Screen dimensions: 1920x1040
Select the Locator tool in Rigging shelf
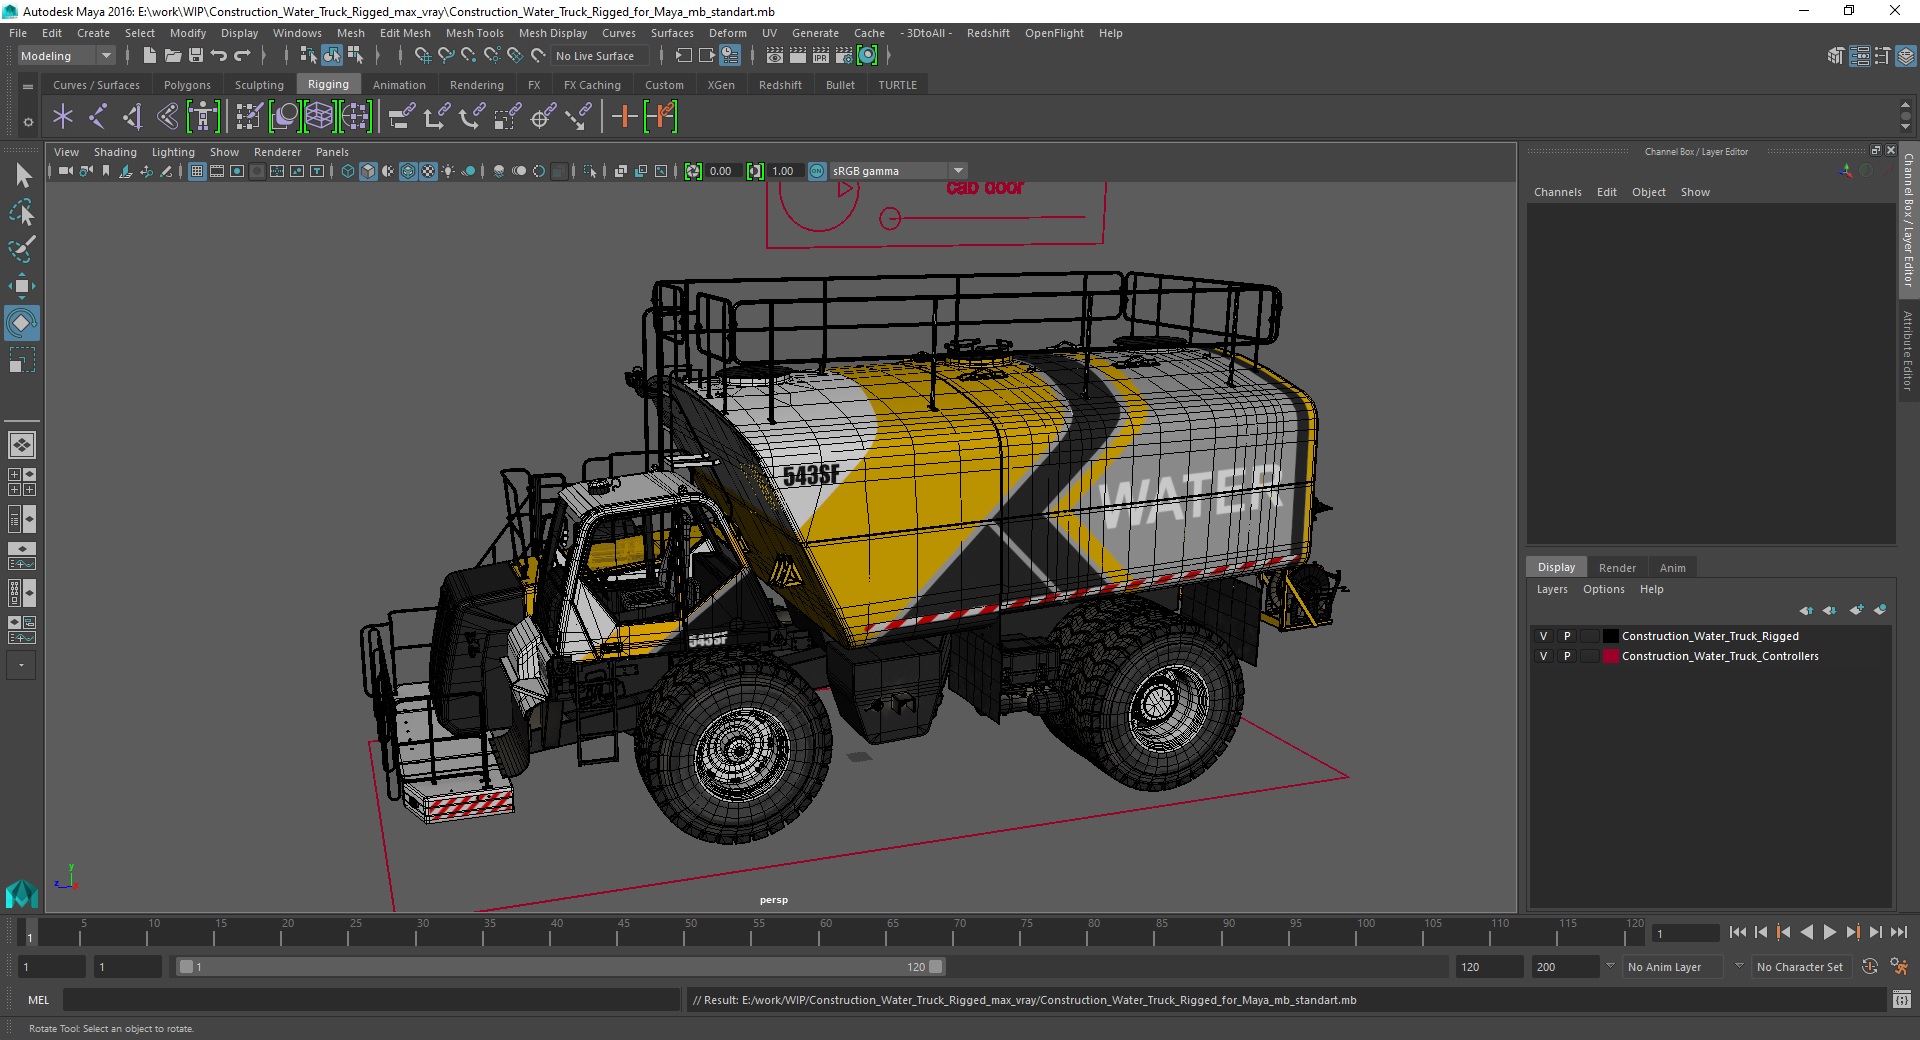63,117
